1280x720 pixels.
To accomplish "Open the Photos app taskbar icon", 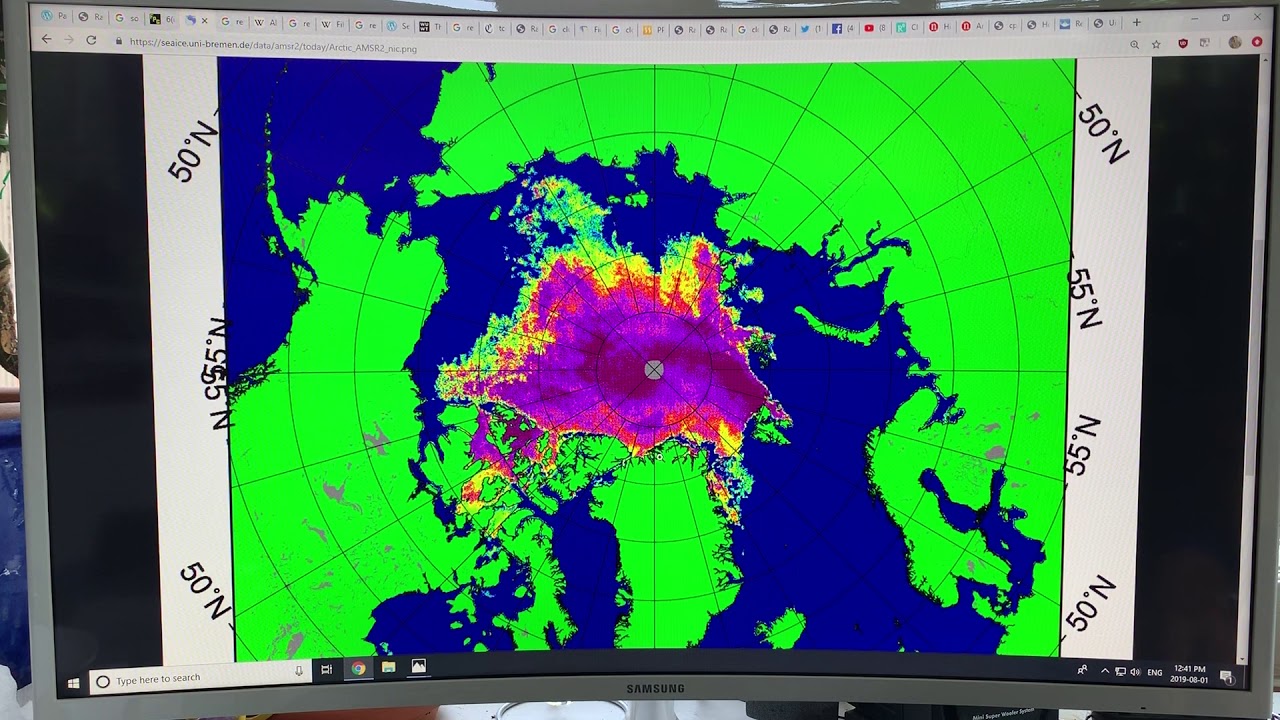I will coord(418,666).
